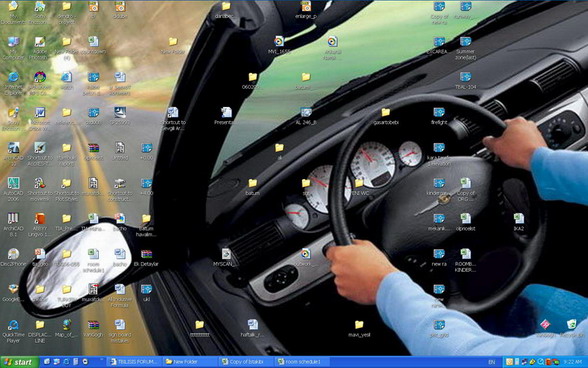Select the Microsoft Office Word shortcut icon
The image size is (588, 368).
tap(40, 119)
